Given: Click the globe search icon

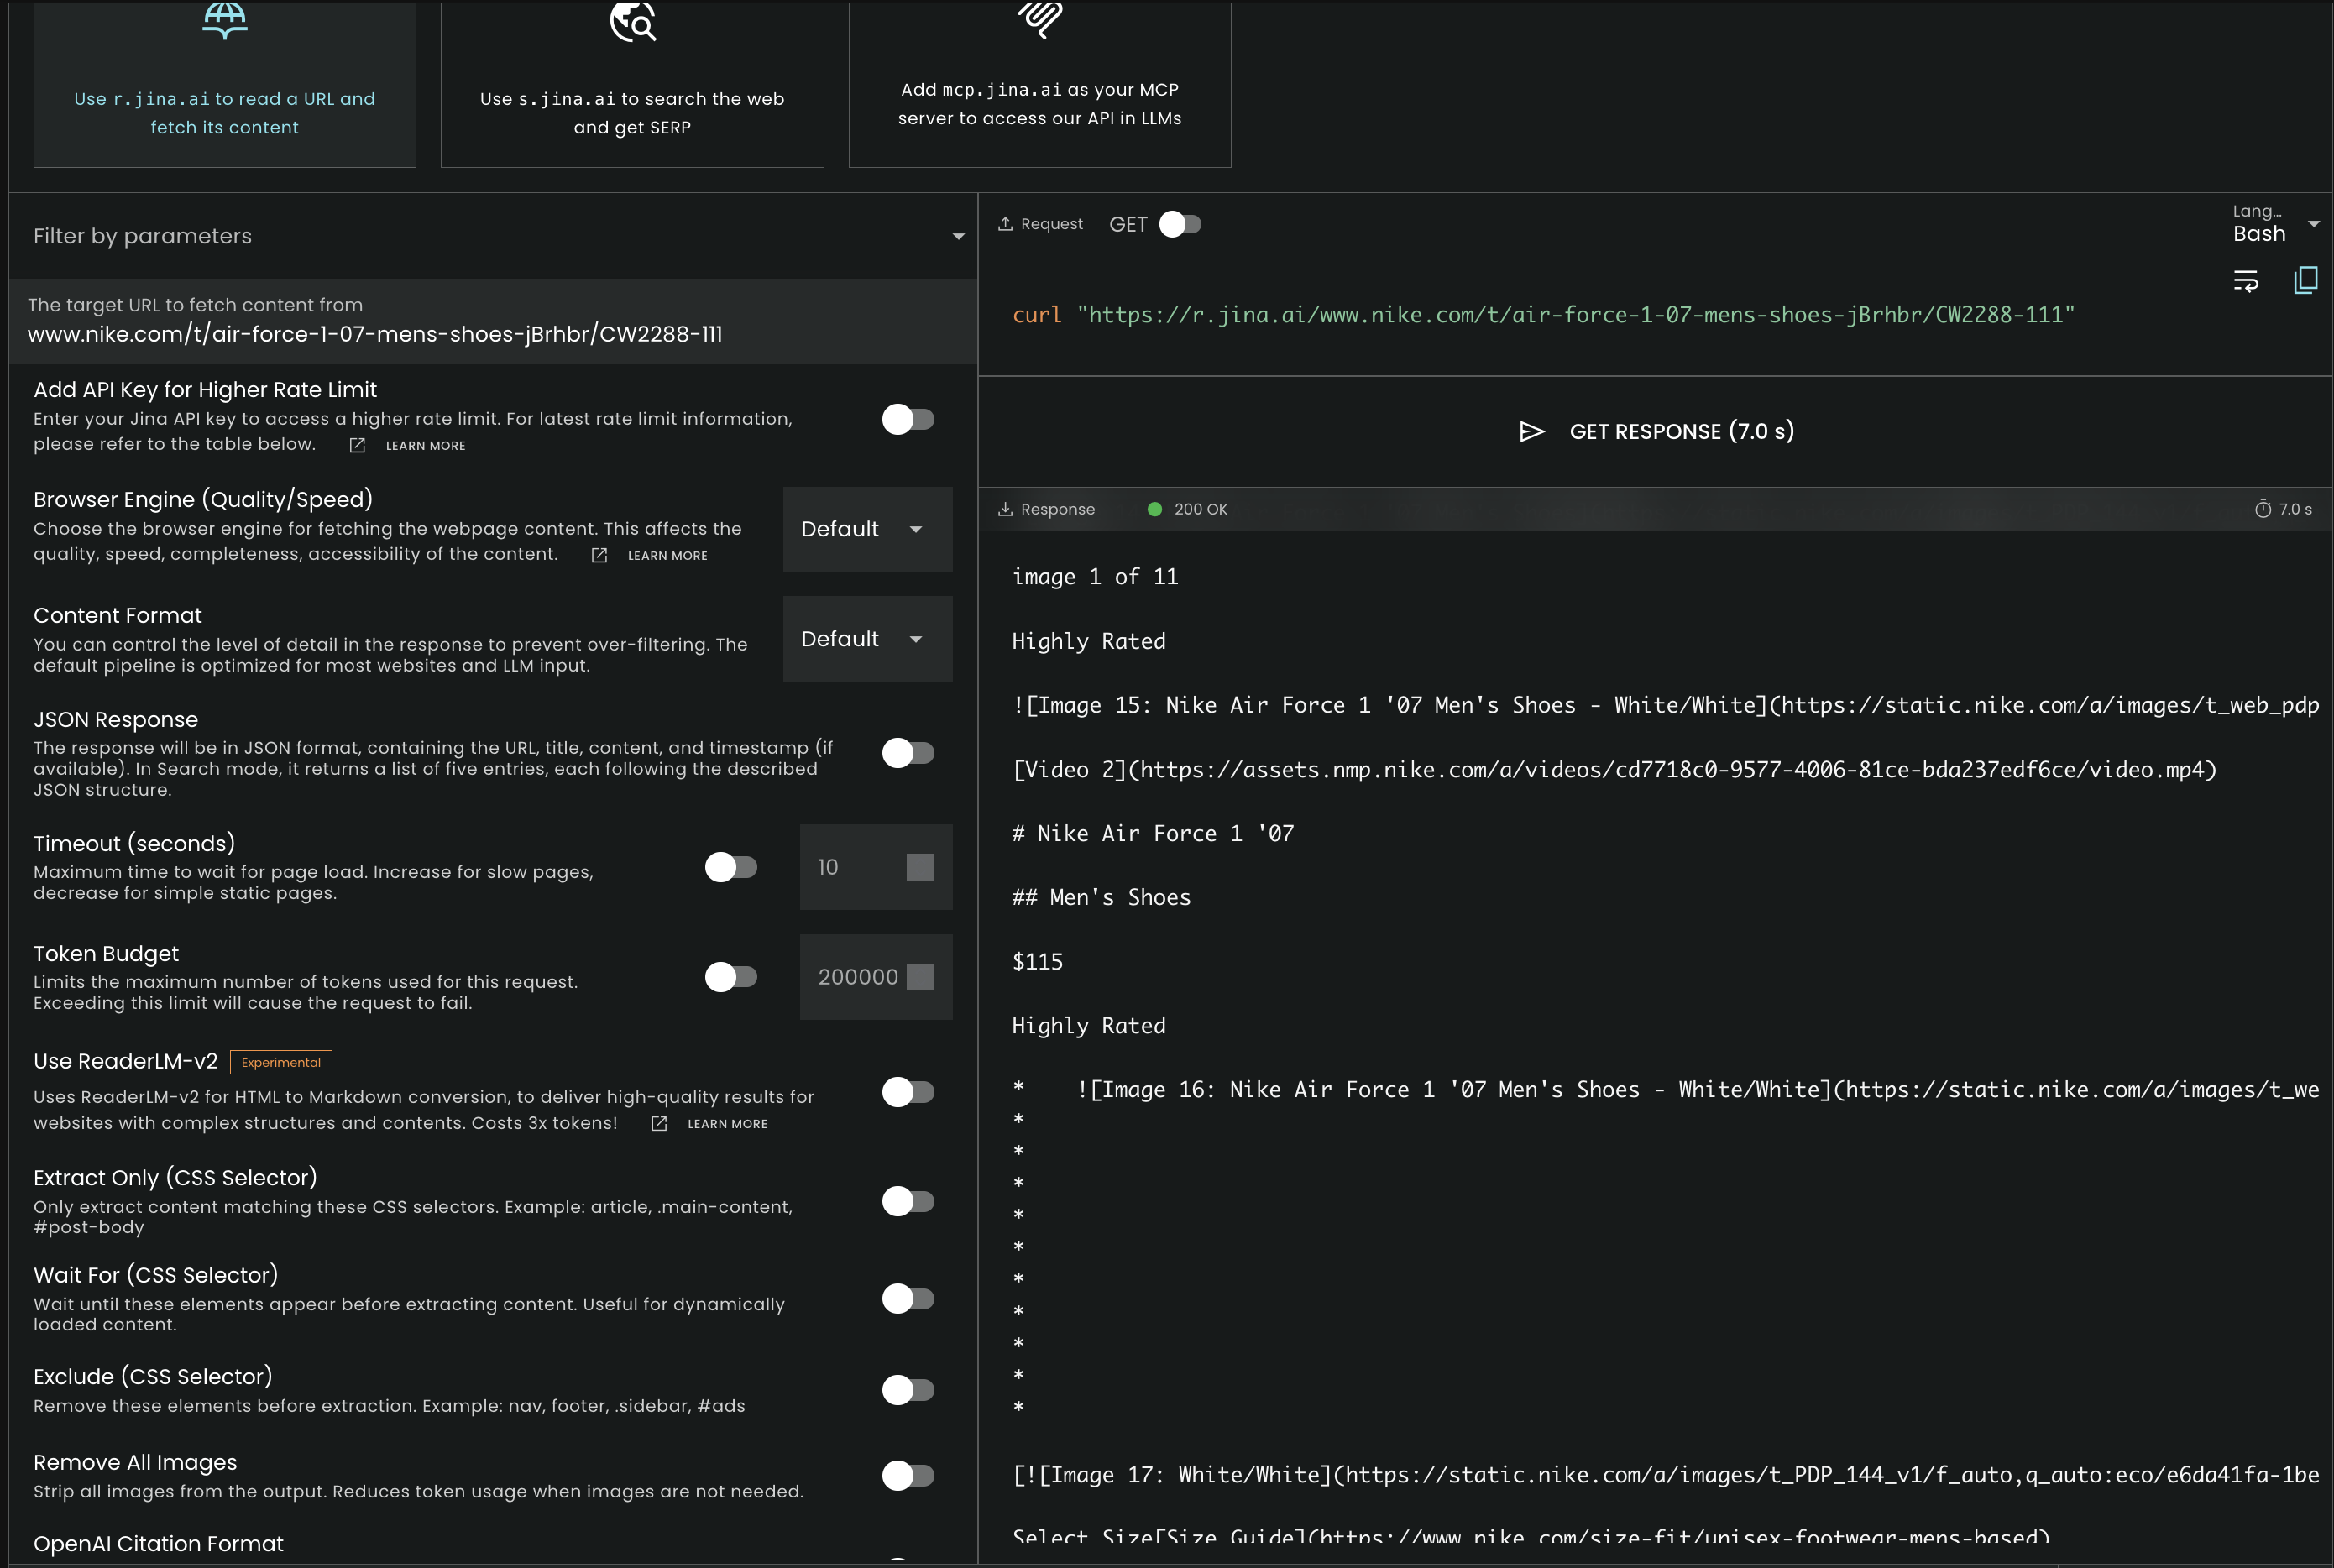Looking at the screenshot, I should (633, 21).
